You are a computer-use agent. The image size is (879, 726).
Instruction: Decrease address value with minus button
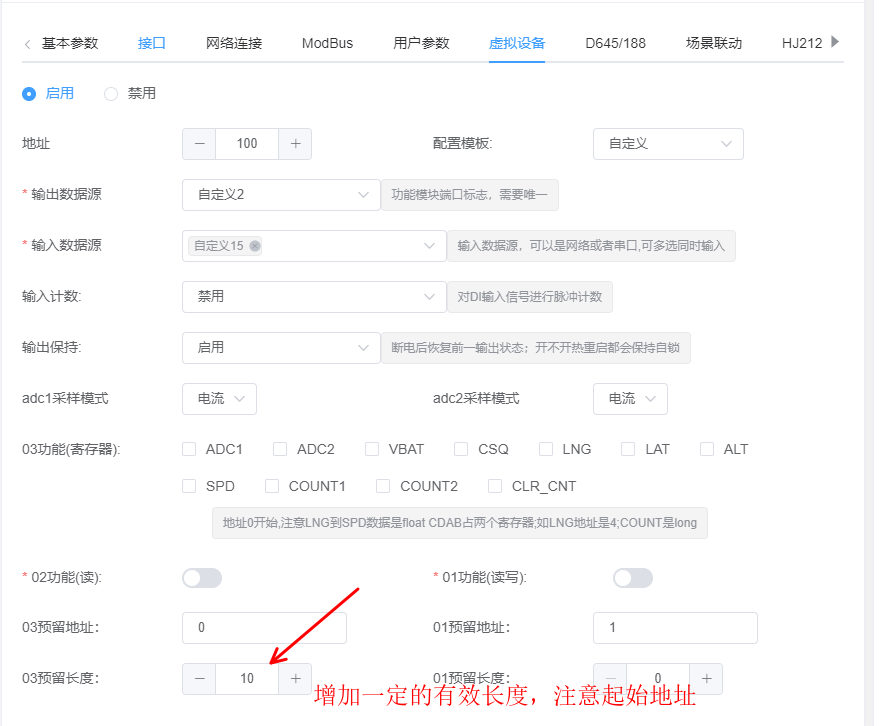pos(199,144)
